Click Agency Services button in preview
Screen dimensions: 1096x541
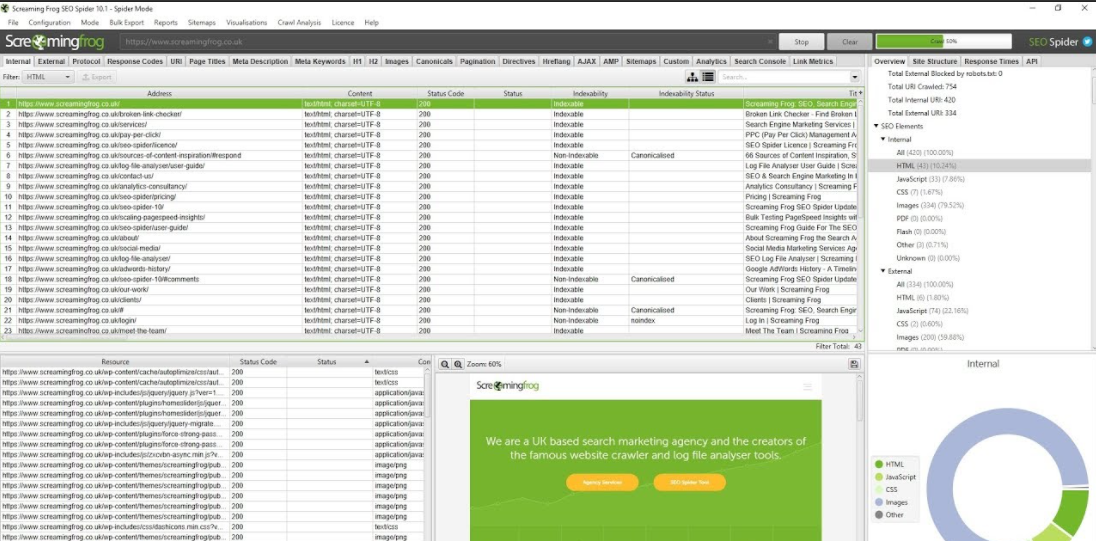point(602,482)
